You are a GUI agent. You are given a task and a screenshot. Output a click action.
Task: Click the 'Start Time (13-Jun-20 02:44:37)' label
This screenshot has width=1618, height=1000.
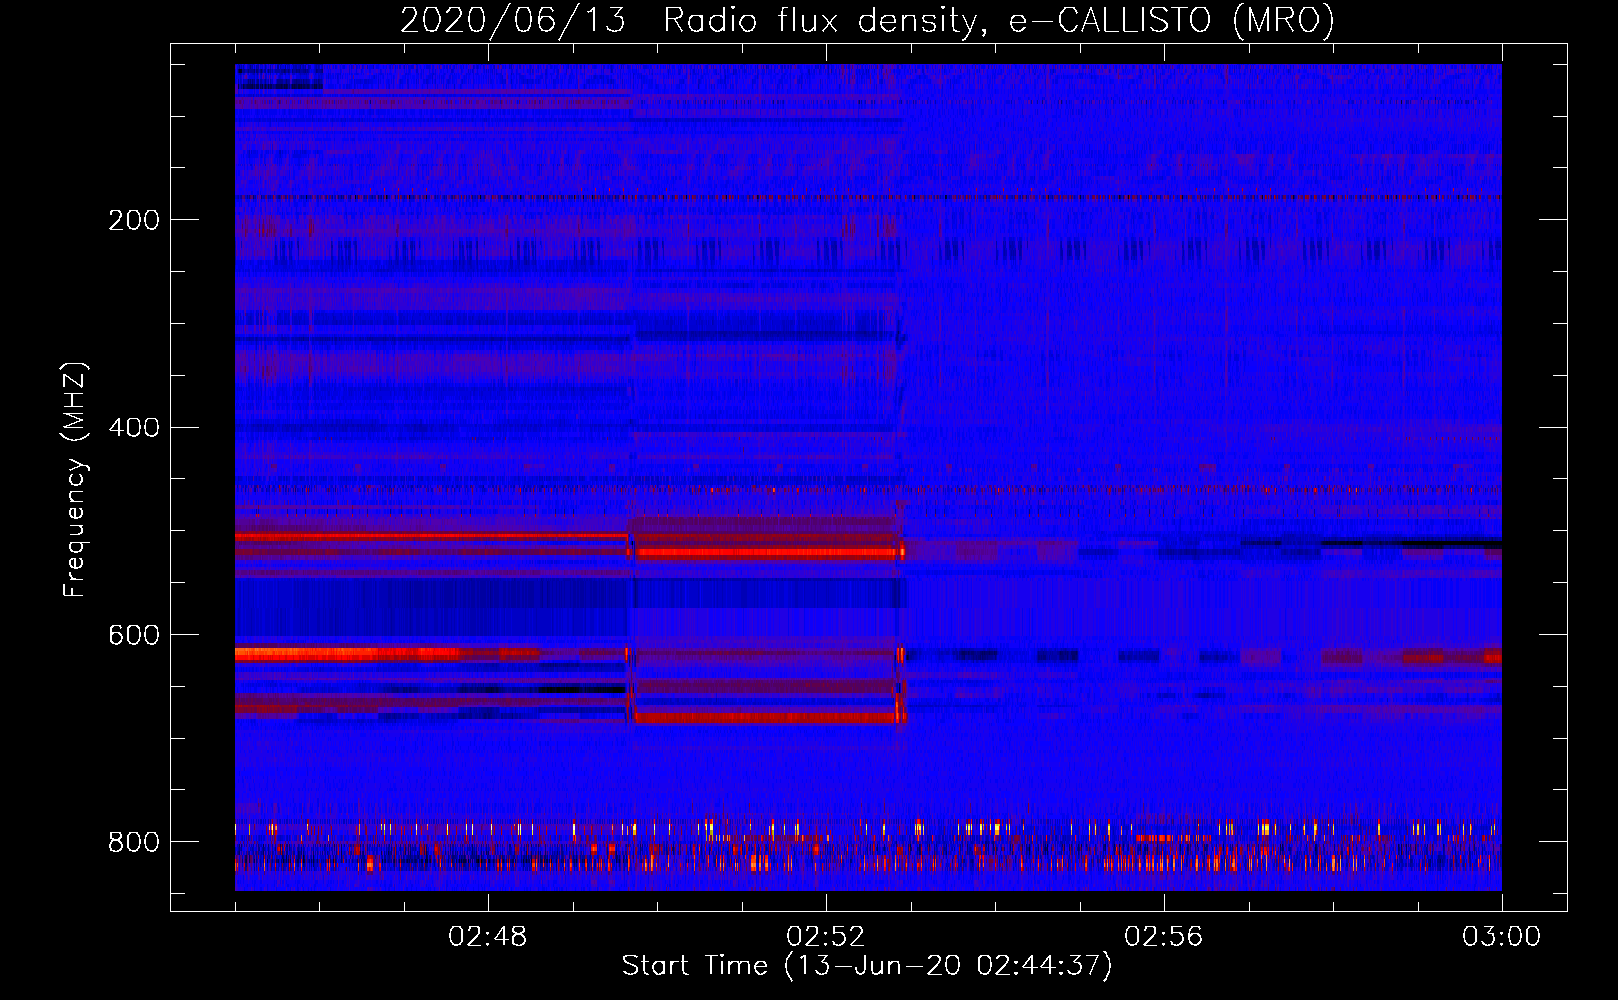(867, 966)
